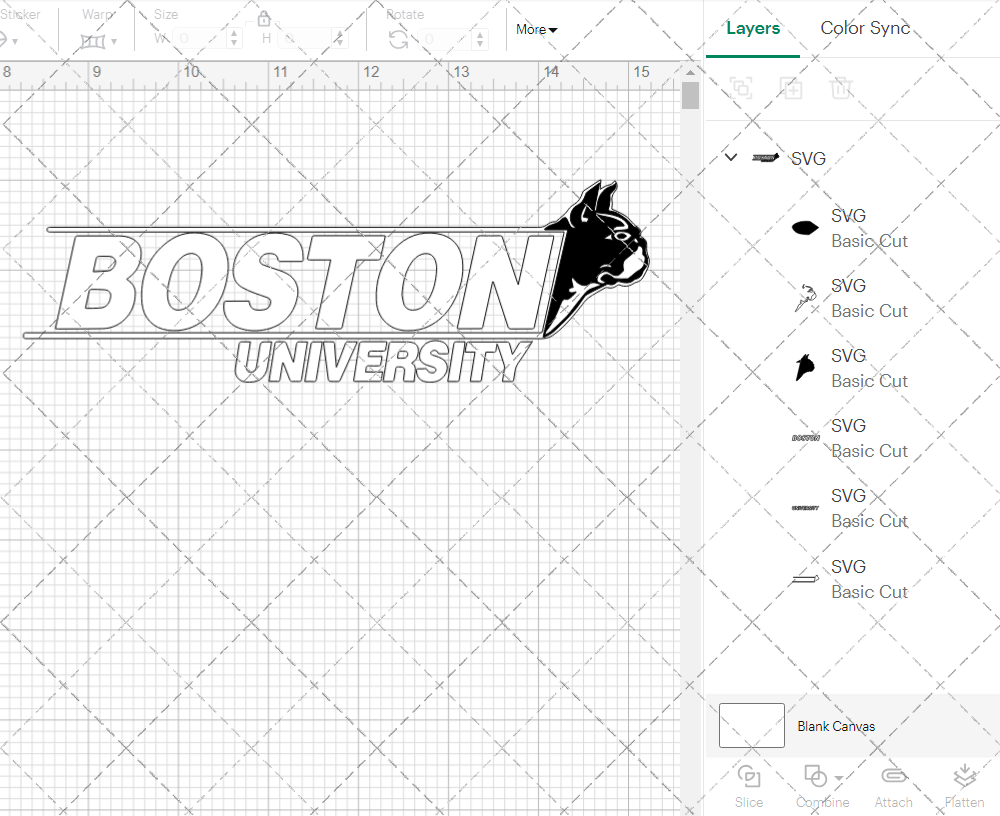Duplicate the selected layer
Image resolution: width=1000 pixels, height=816 pixels.
(791, 88)
